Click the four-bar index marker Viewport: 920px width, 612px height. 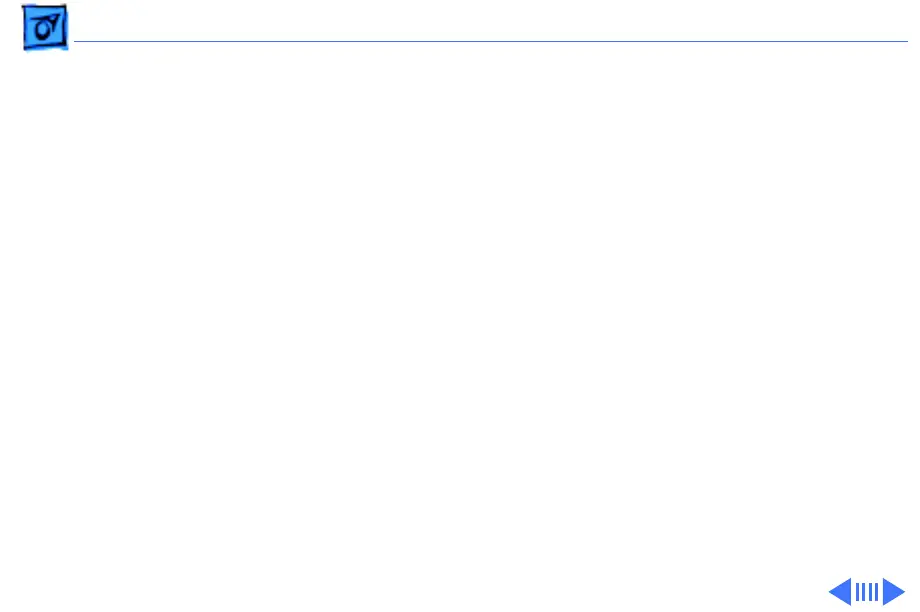coord(867,592)
